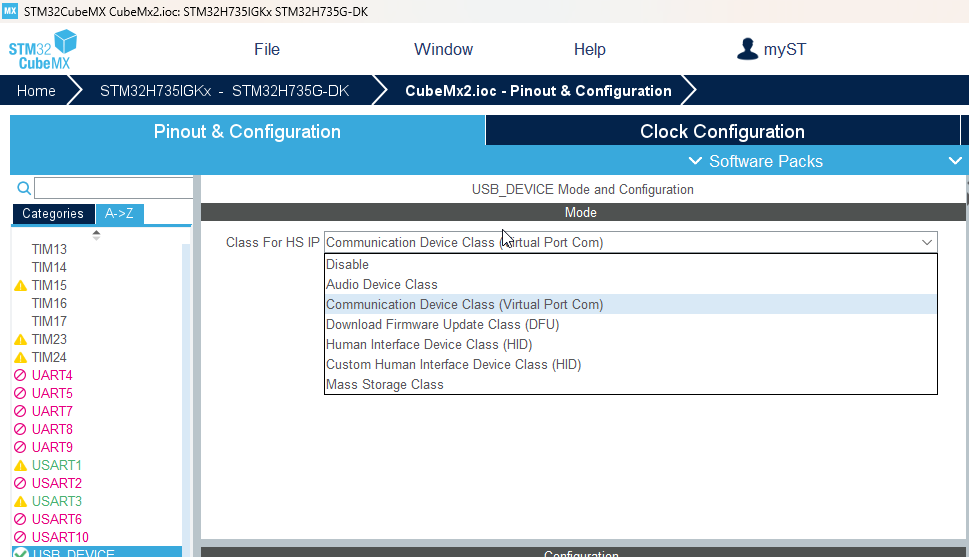Choose Communication Device Class (Virtual Port Com) option

click(x=630, y=304)
